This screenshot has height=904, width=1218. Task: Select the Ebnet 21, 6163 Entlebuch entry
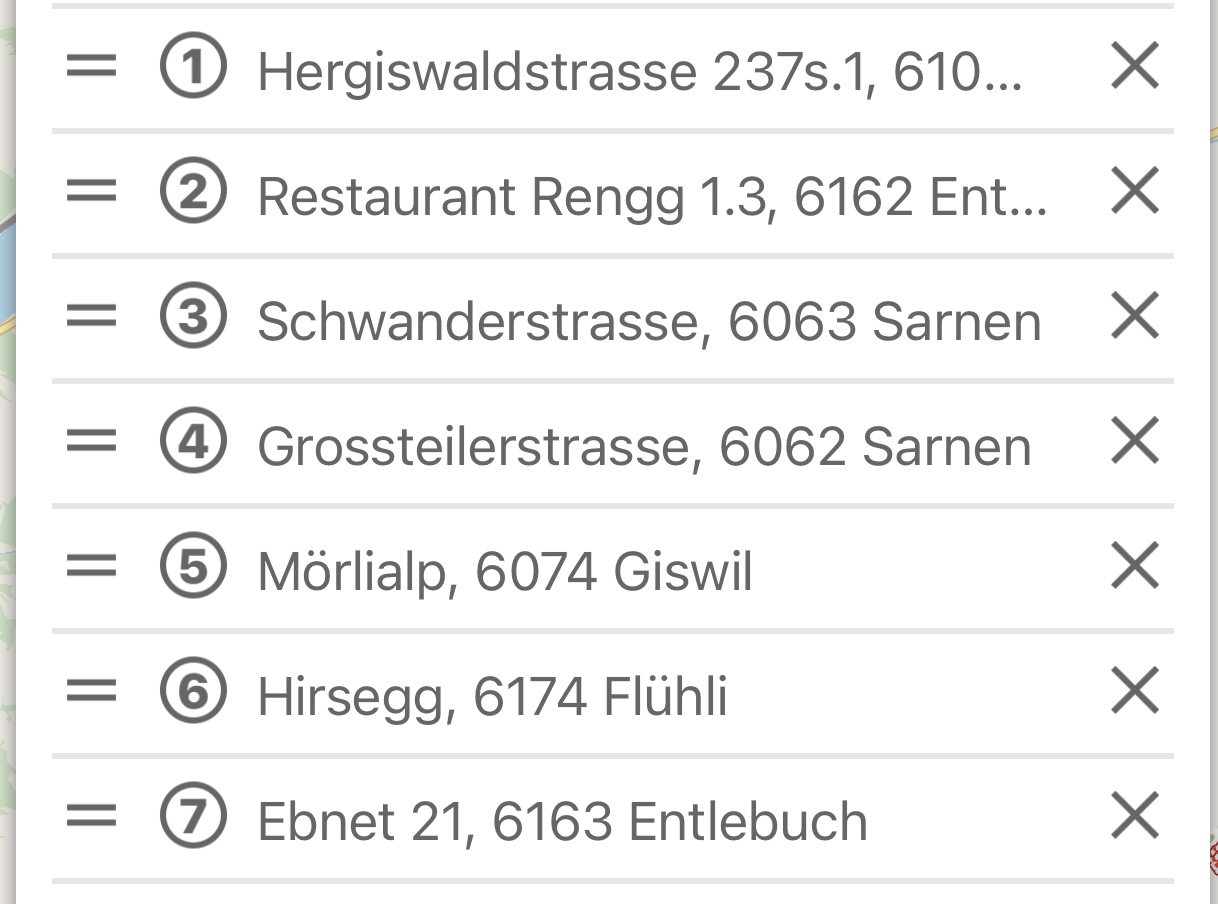[x=562, y=821]
